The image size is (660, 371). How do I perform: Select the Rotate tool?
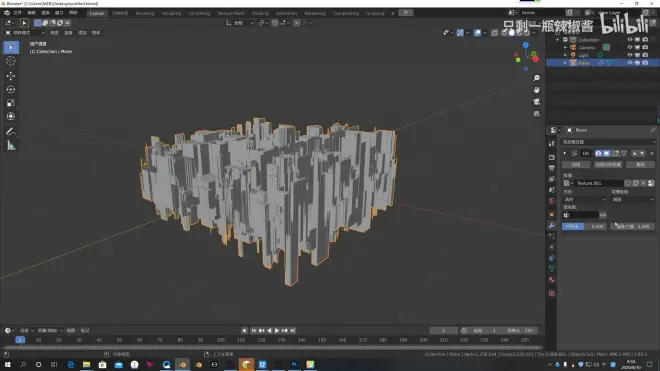pos(11,89)
